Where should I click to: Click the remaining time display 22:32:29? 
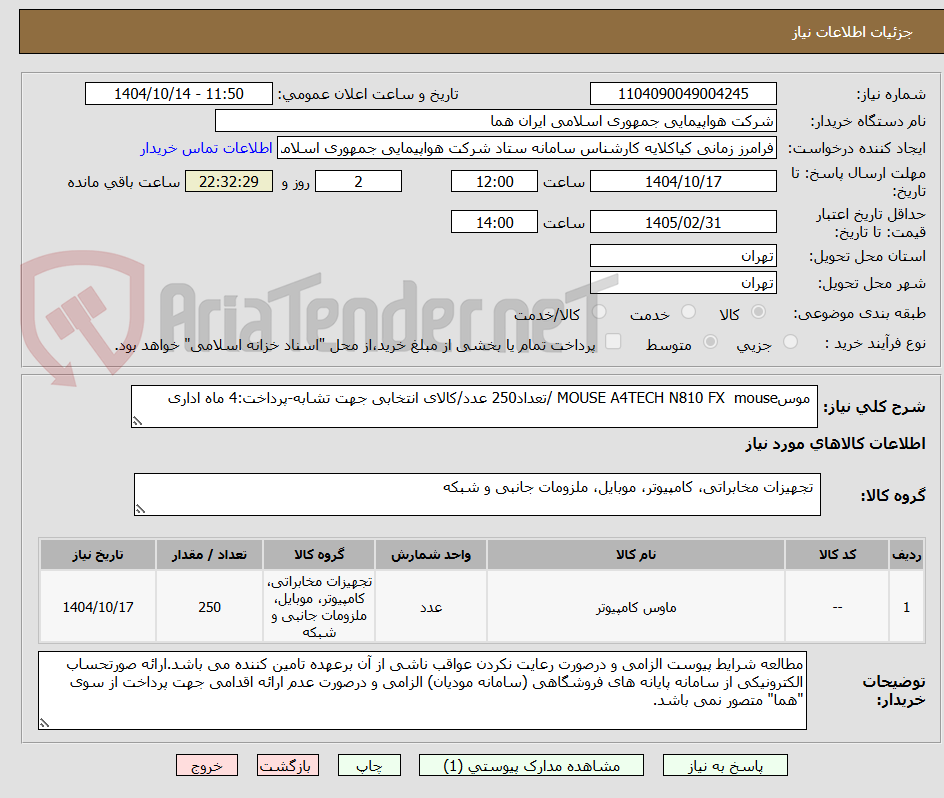[x=228, y=181]
